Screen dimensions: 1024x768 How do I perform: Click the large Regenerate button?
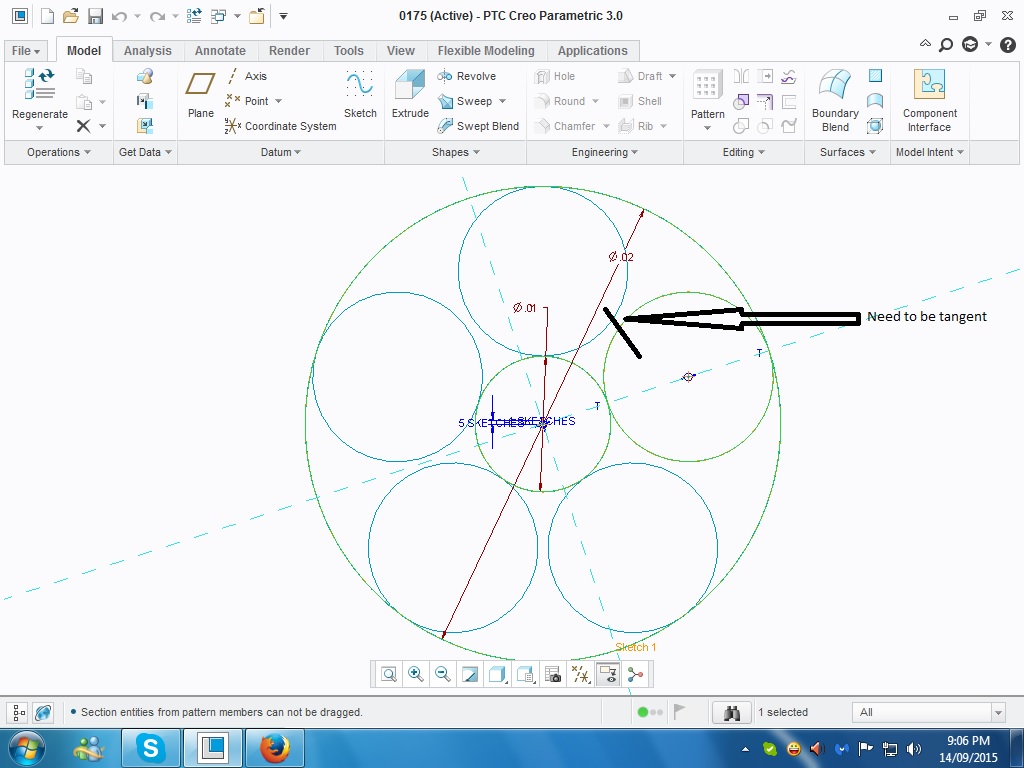tap(40, 95)
